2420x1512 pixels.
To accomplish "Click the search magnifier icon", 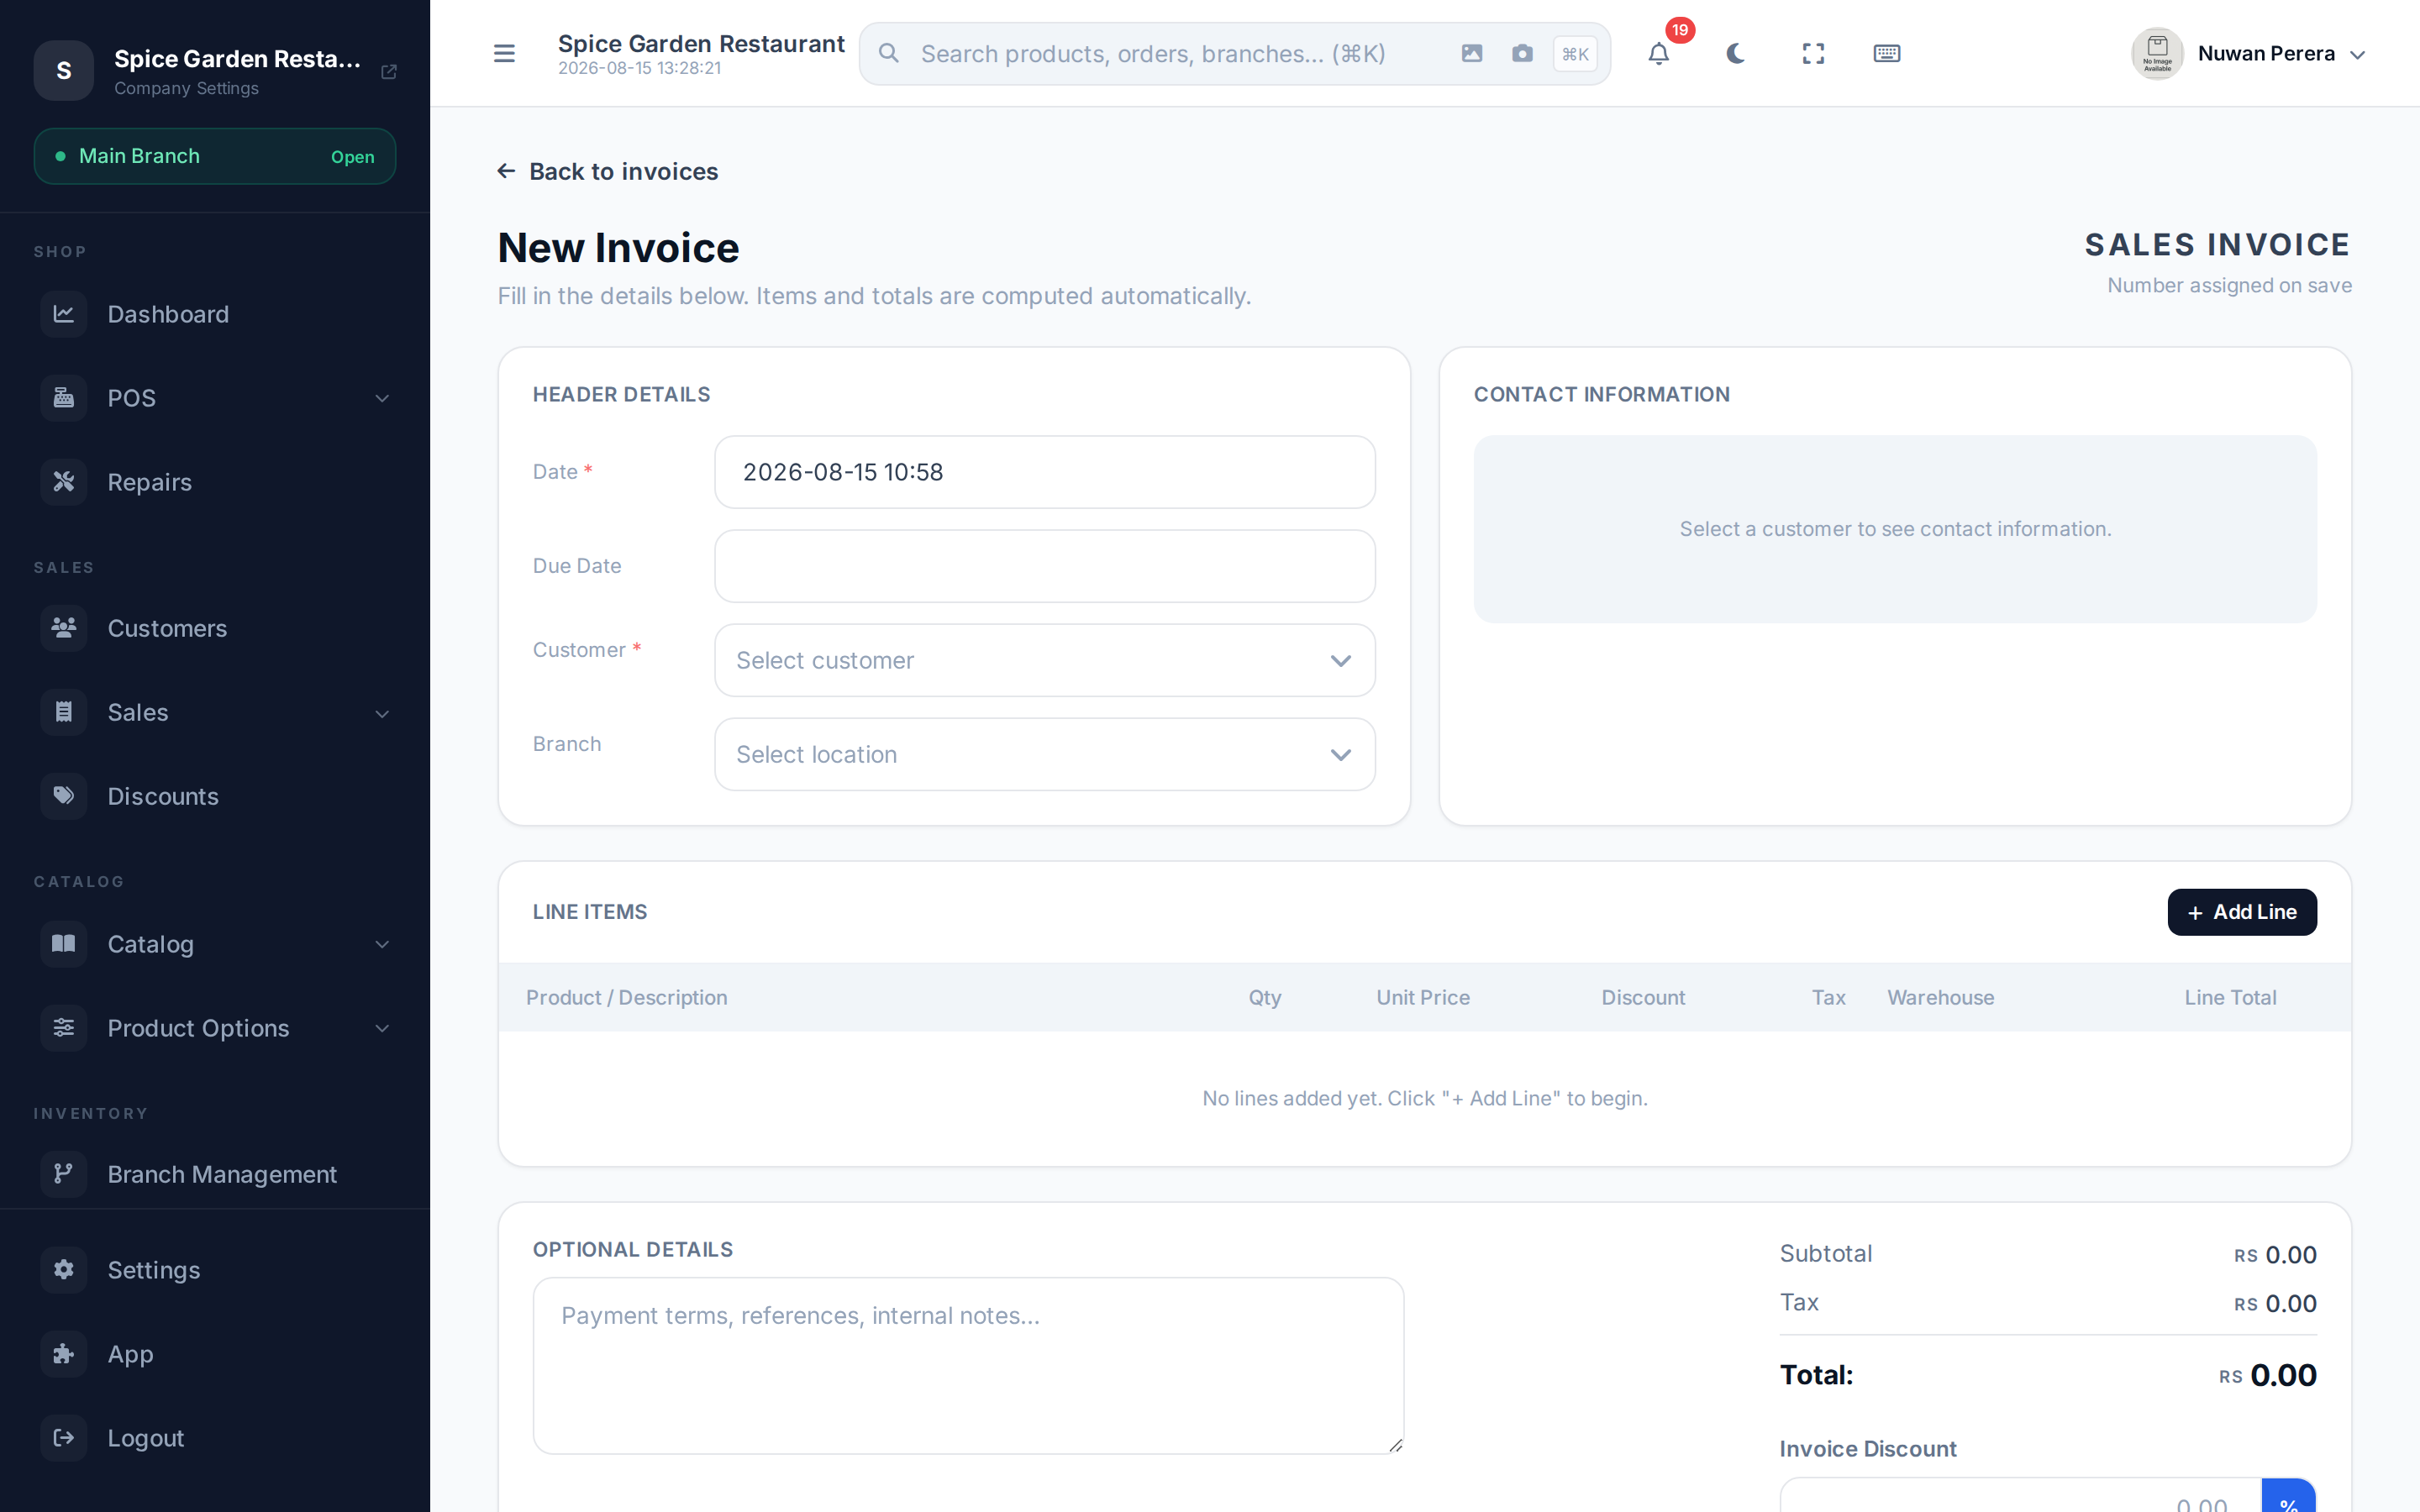I will (x=888, y=53).
